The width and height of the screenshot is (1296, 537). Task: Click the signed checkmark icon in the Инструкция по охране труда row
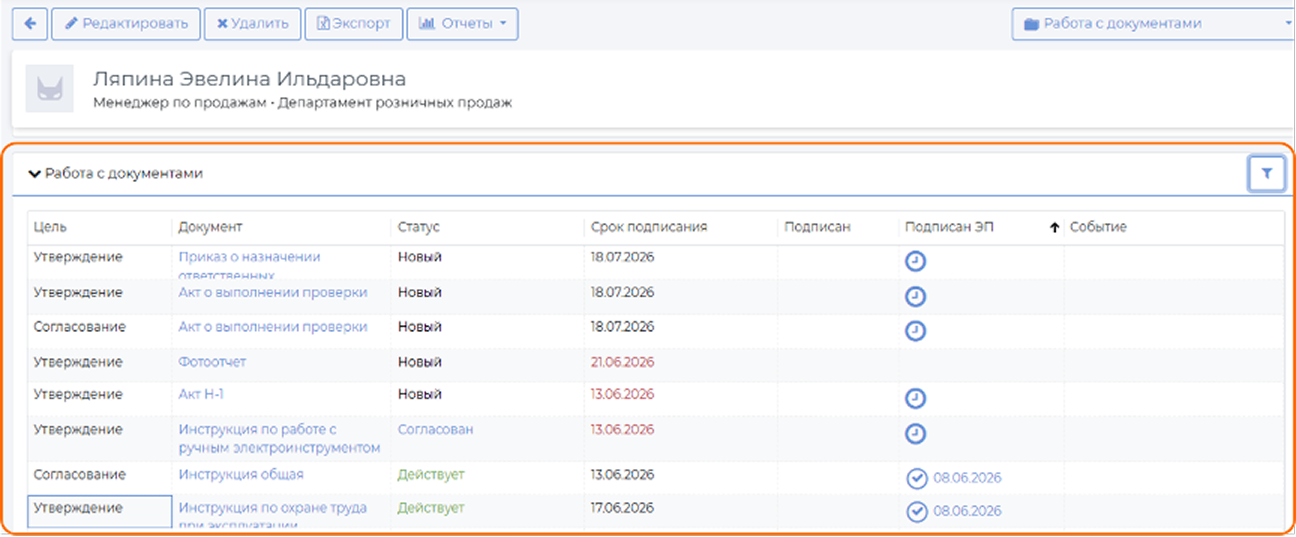pos(917,512)
